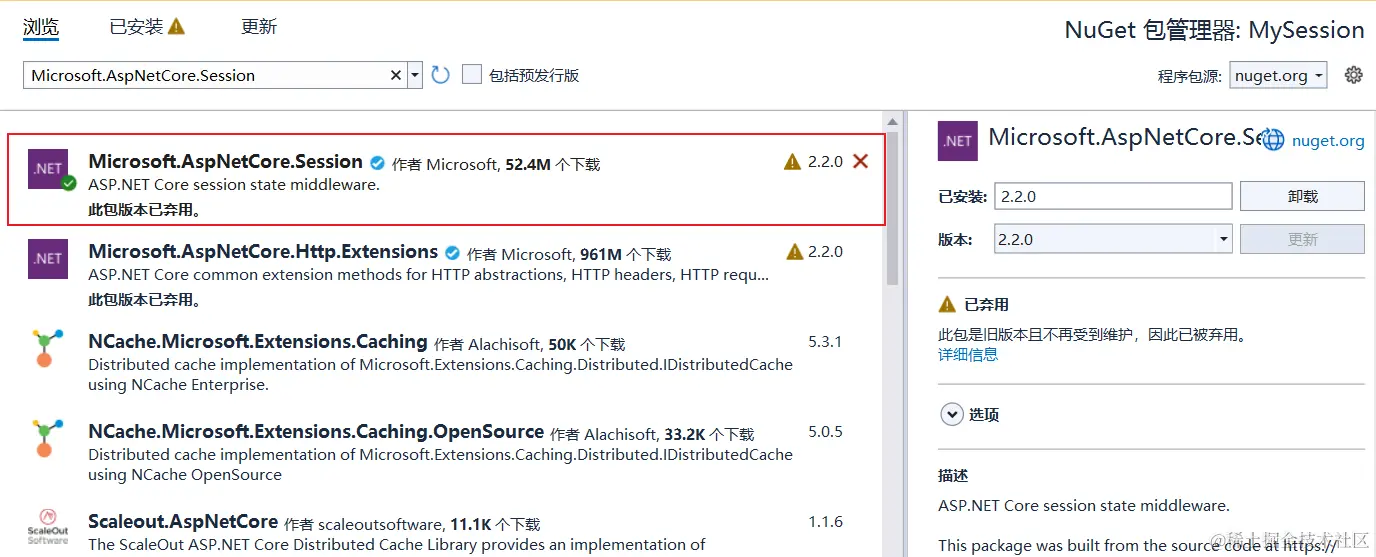Click version 5.3.1 of NCache package
1376x557 pixels.
825,341
